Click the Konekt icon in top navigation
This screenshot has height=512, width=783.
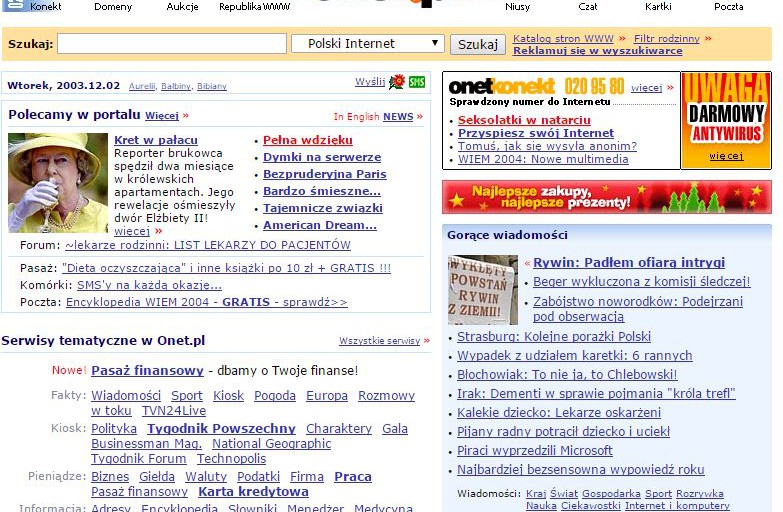point(14,5)
